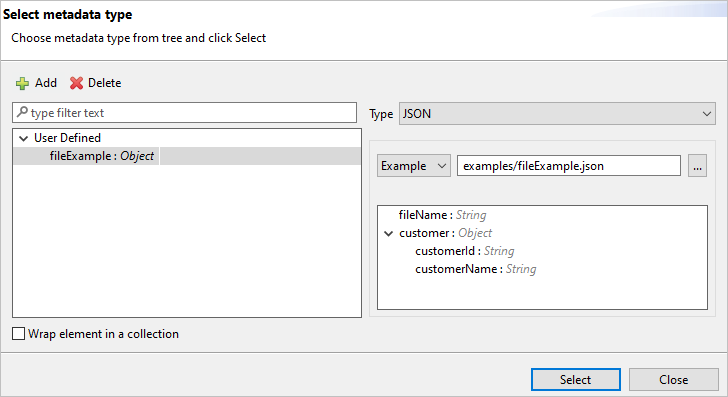Click the examples/fileExample.json path field
The width and height of the screenshot is (728, 397).
tap(569, 166)
